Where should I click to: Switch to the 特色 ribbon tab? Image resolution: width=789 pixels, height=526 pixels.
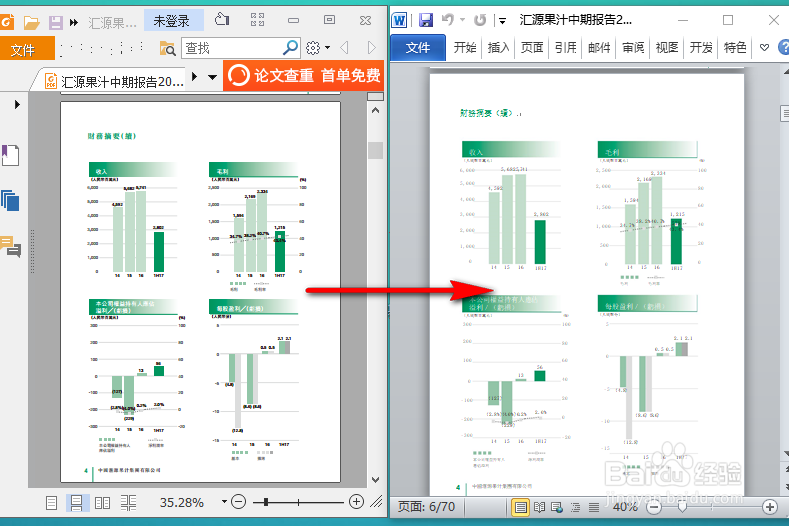click(x=735, y=48)
